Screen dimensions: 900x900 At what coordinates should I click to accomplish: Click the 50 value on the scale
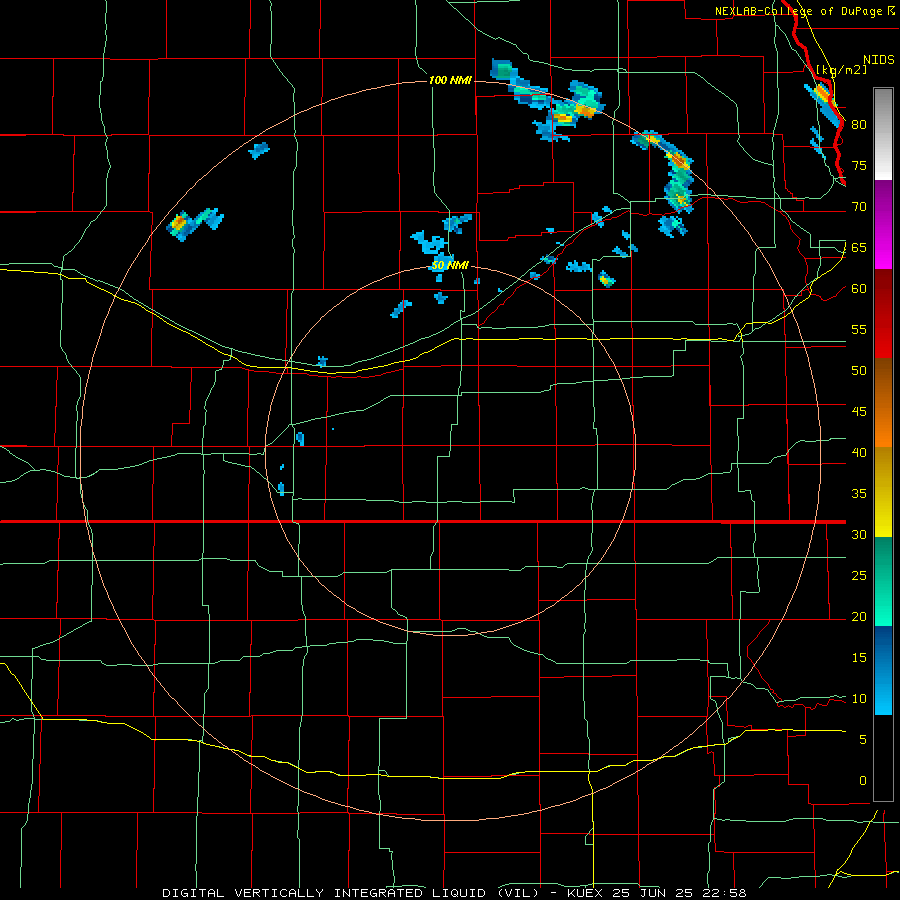[x=859, y=370]
